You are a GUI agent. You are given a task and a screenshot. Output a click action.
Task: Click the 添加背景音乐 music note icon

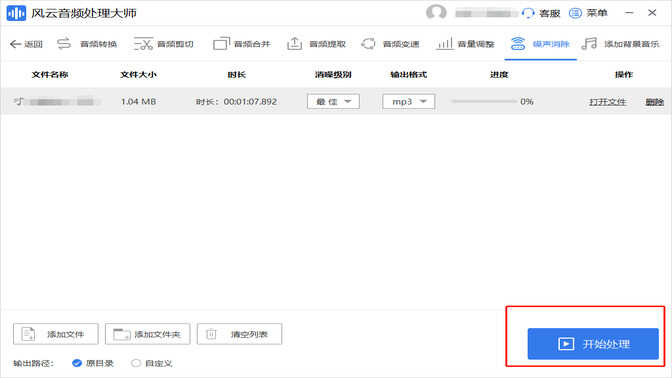[589, 43]
